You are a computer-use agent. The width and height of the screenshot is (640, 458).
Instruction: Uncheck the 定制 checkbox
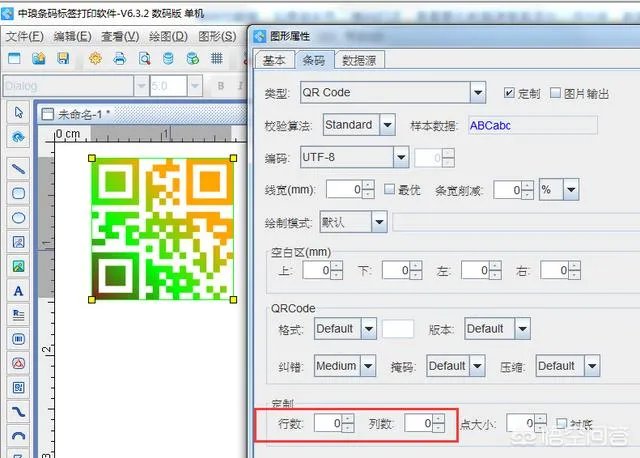[x=509, y=93]
